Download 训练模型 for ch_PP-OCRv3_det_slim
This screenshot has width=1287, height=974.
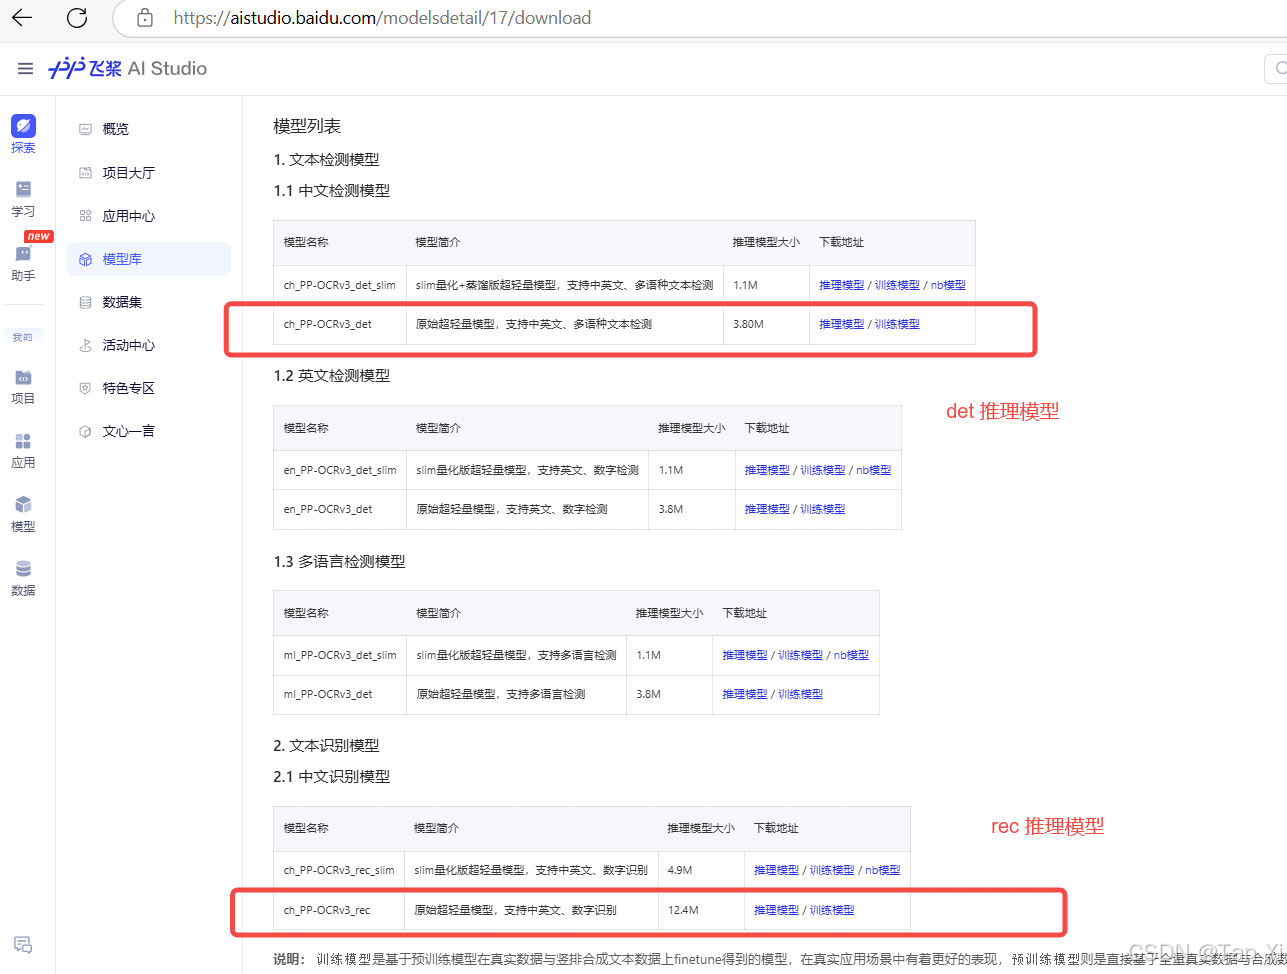[897, 285]
